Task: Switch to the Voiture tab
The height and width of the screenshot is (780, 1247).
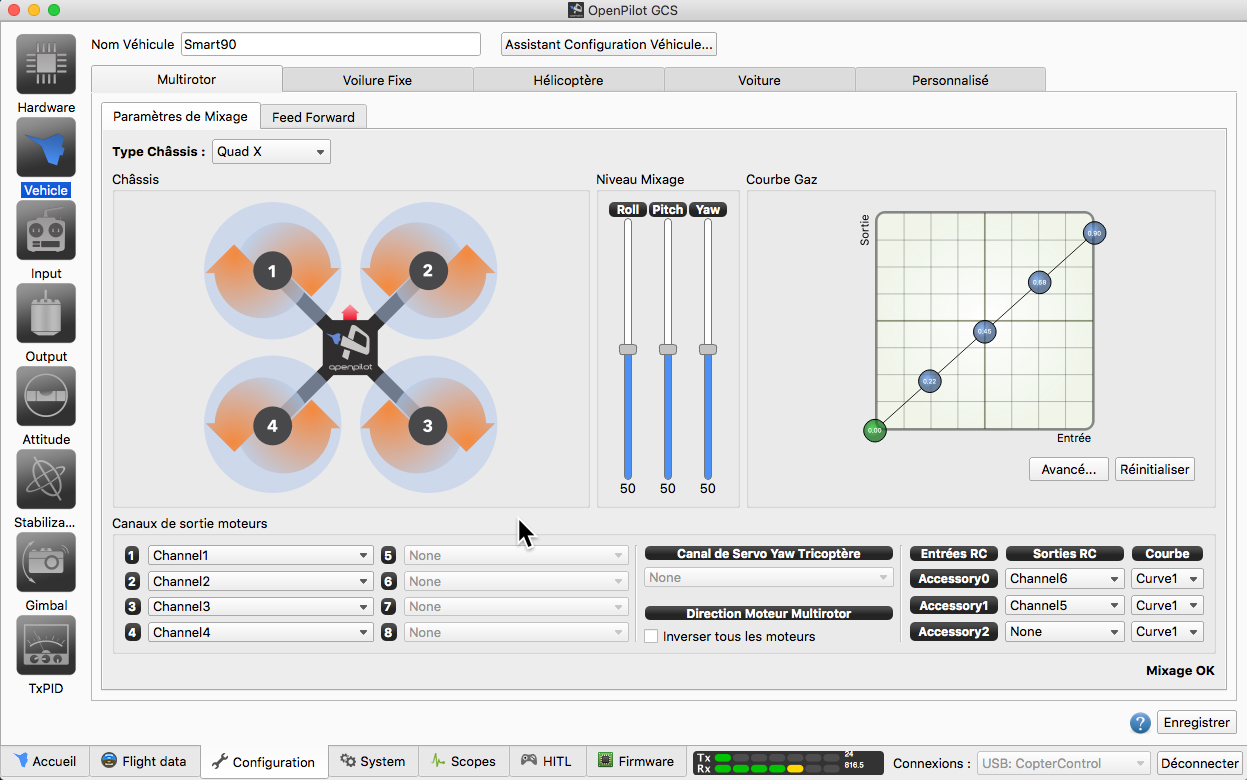Action: (x=759, y=80)
